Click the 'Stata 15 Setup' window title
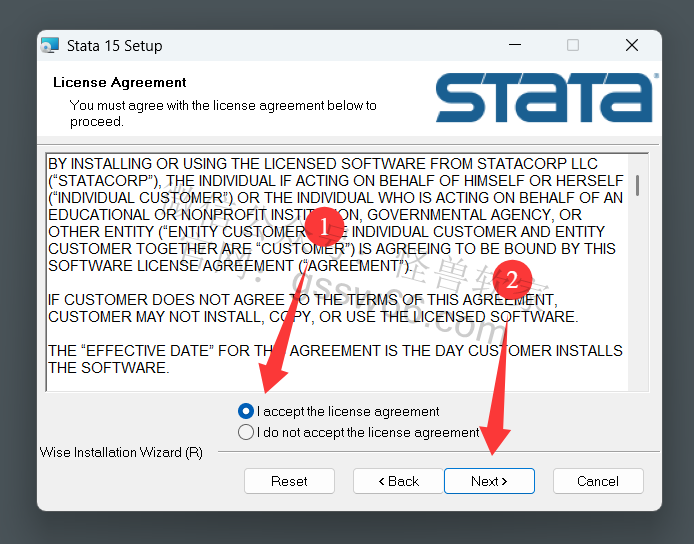Viewport: 694px width, 544px height. pos(115,46)
